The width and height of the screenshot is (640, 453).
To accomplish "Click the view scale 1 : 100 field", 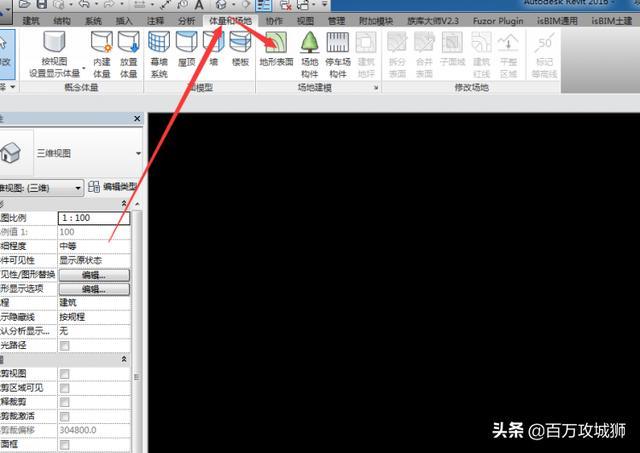I will click(x=94, y=218).
